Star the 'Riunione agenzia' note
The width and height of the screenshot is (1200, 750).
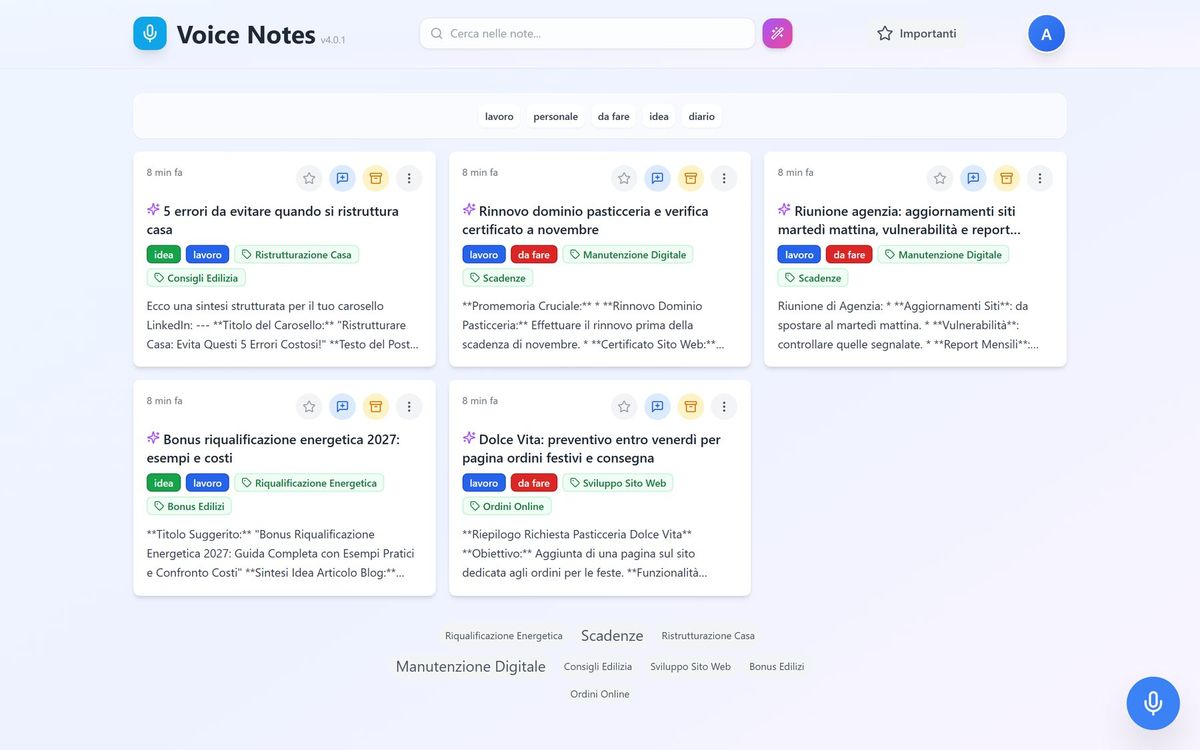[x=940, y=179]
